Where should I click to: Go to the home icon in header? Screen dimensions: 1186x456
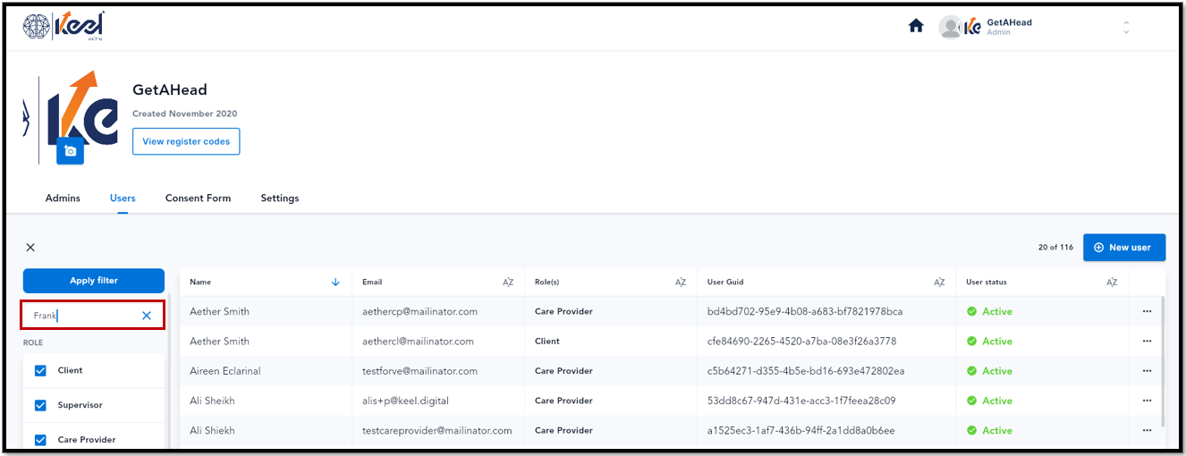[x=915, y=26]
